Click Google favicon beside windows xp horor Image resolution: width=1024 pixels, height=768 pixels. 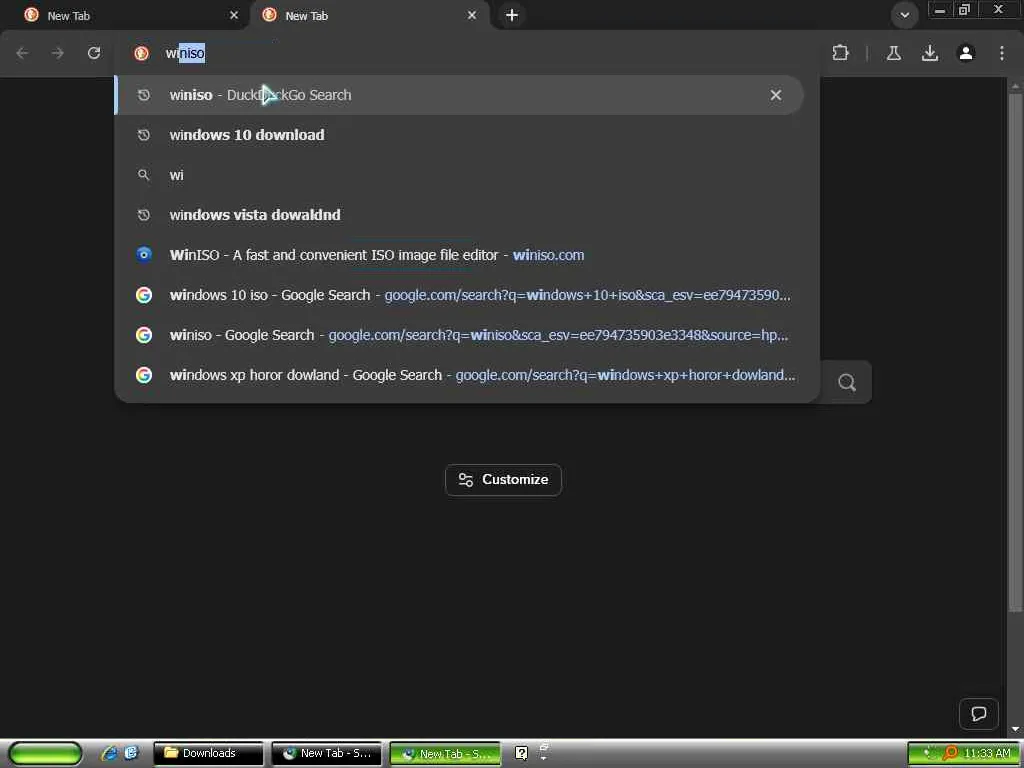[144, 375]
